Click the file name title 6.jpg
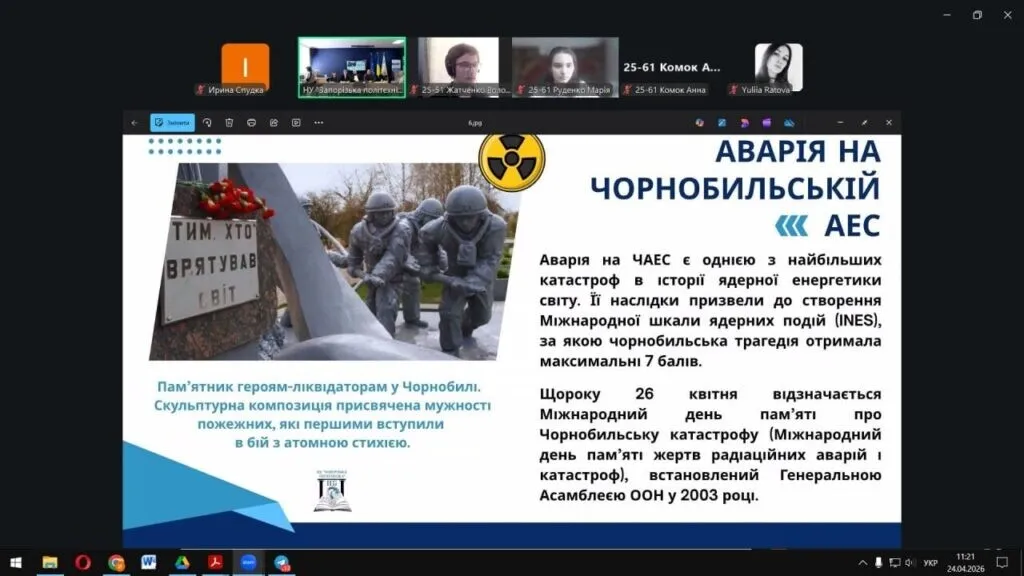The height and width of the screenshot is (576, 1024). pyautogui.click(x=475, y=123)
